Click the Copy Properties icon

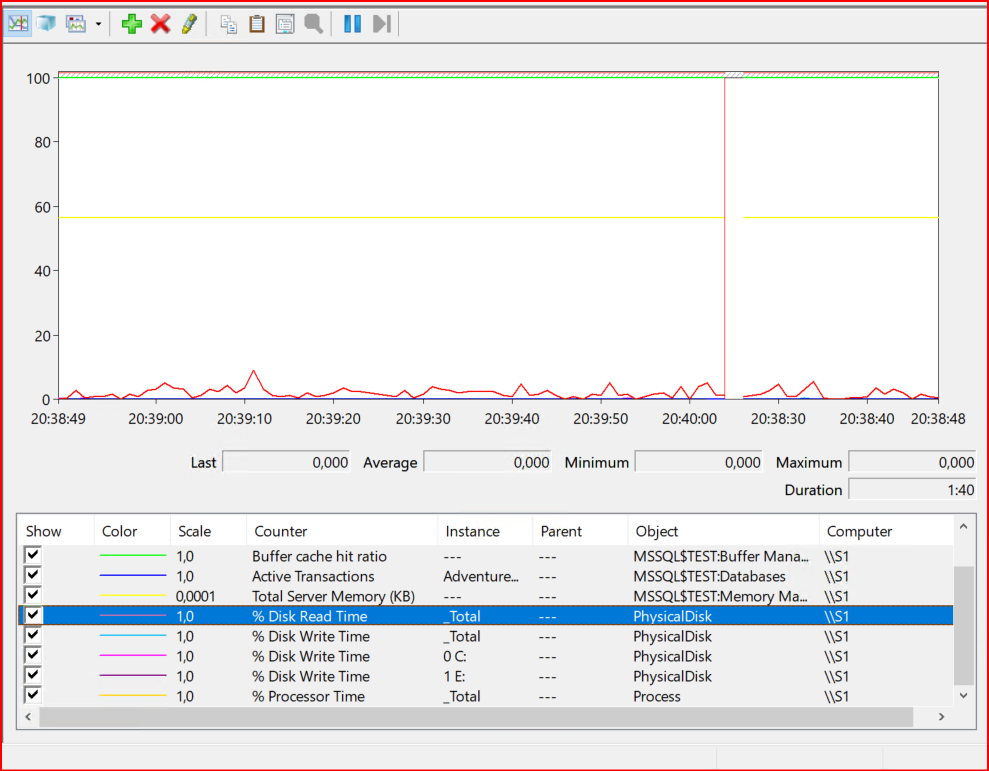pyautogui.click(x=229, y=24)
